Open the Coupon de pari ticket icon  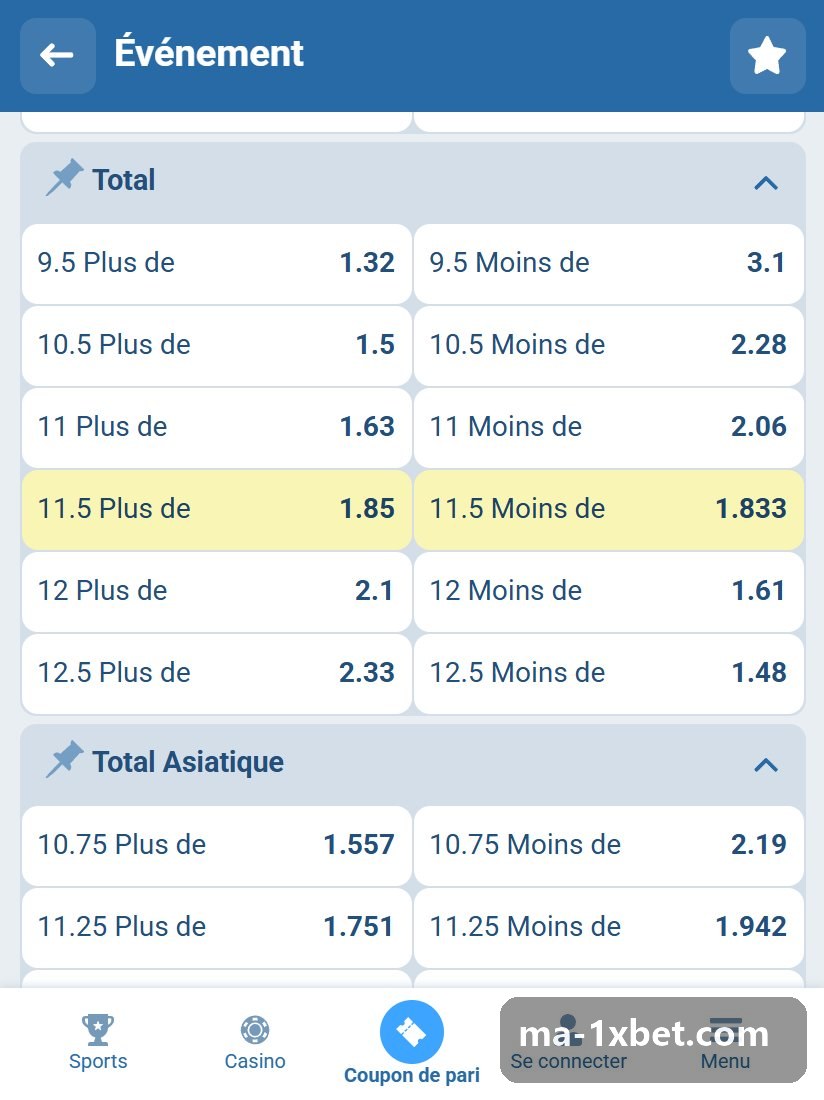pos(412,1032)
